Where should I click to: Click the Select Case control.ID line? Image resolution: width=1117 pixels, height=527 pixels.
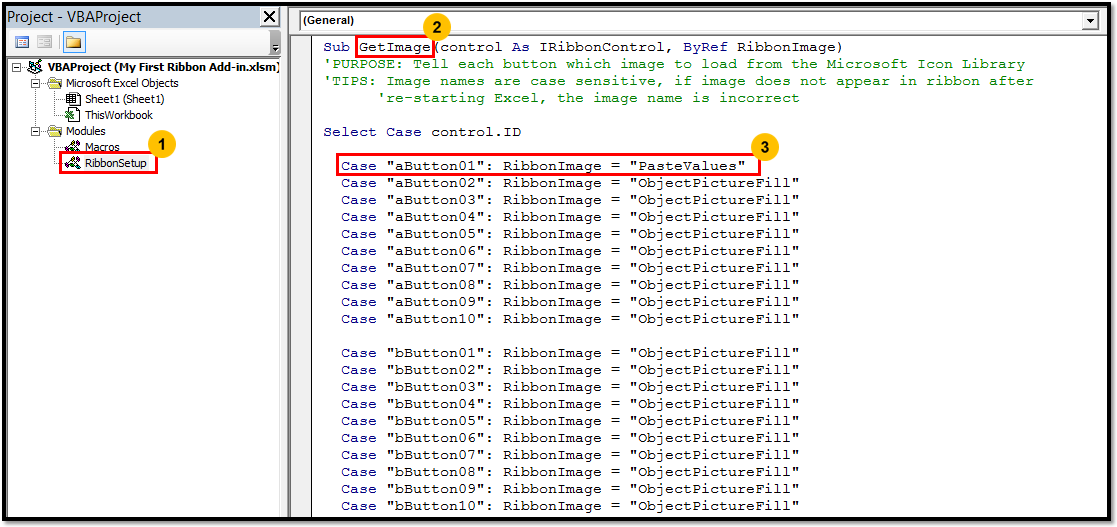click(422, 132)
